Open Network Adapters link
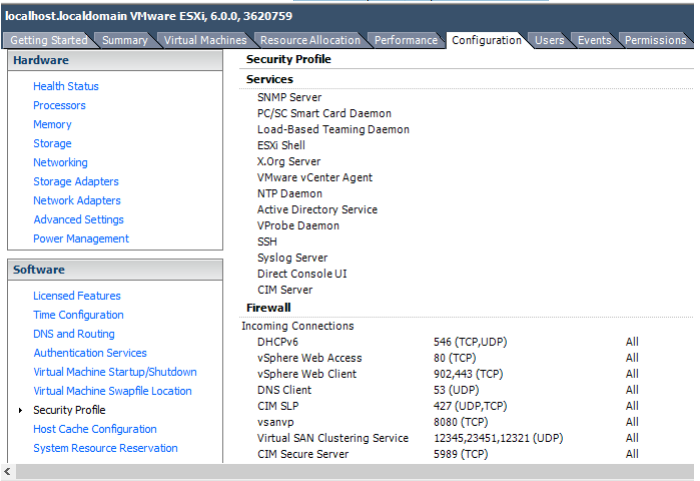Image resolution: width=700 pixels, height=481 pixels. pos(77,201)
